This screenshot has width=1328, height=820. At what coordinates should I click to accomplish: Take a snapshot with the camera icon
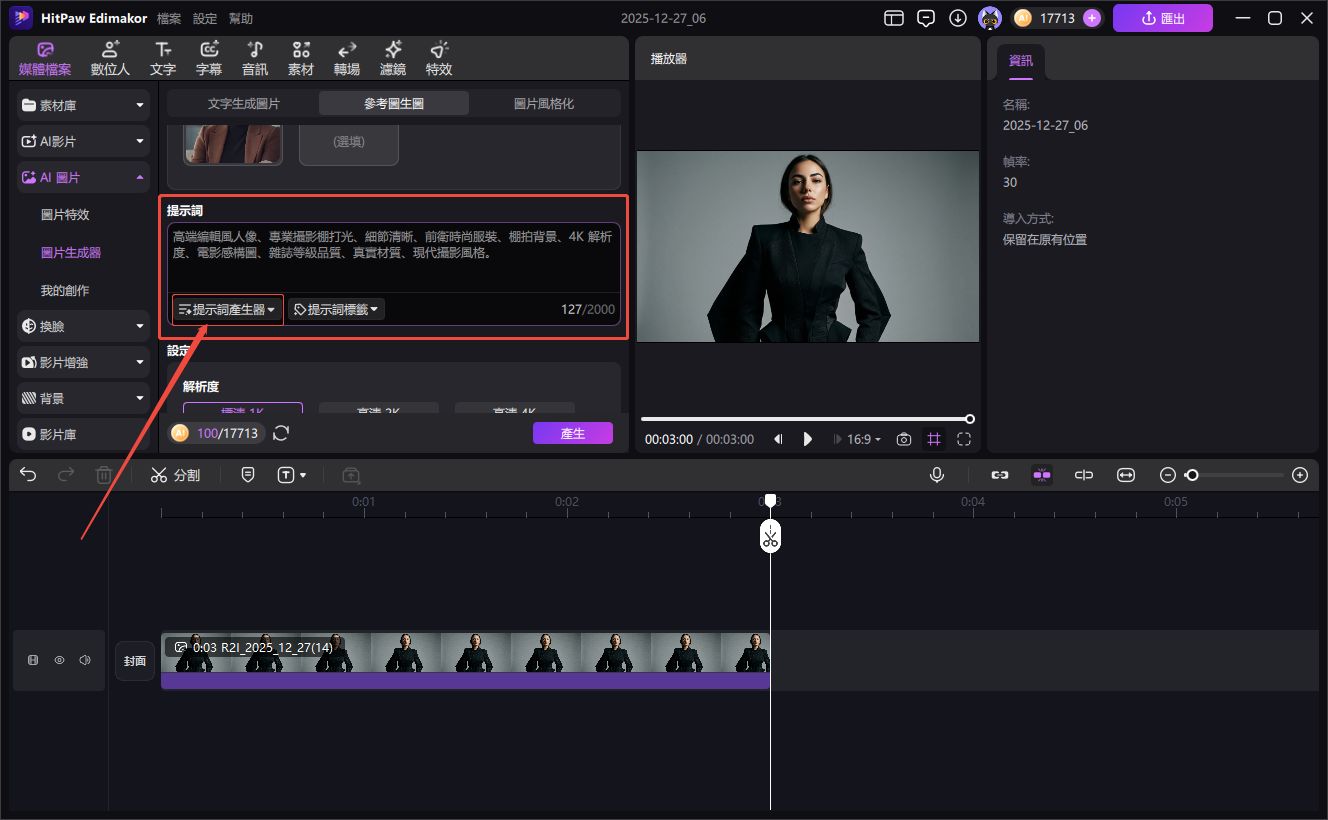(904, 439)
